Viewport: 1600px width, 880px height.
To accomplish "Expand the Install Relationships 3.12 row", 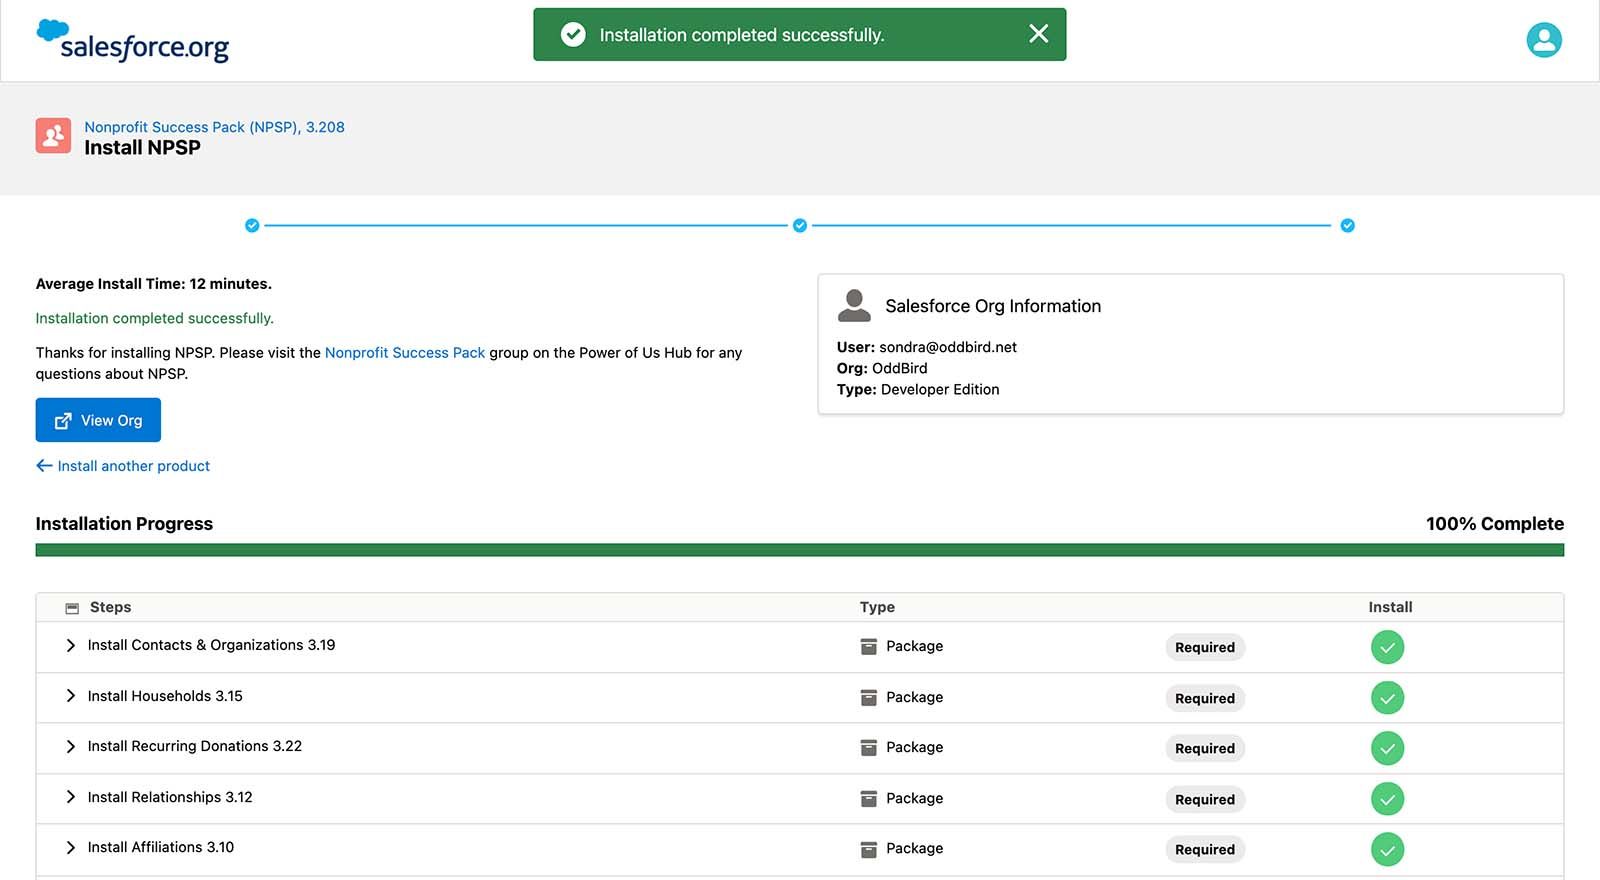I will coord(70,797).
